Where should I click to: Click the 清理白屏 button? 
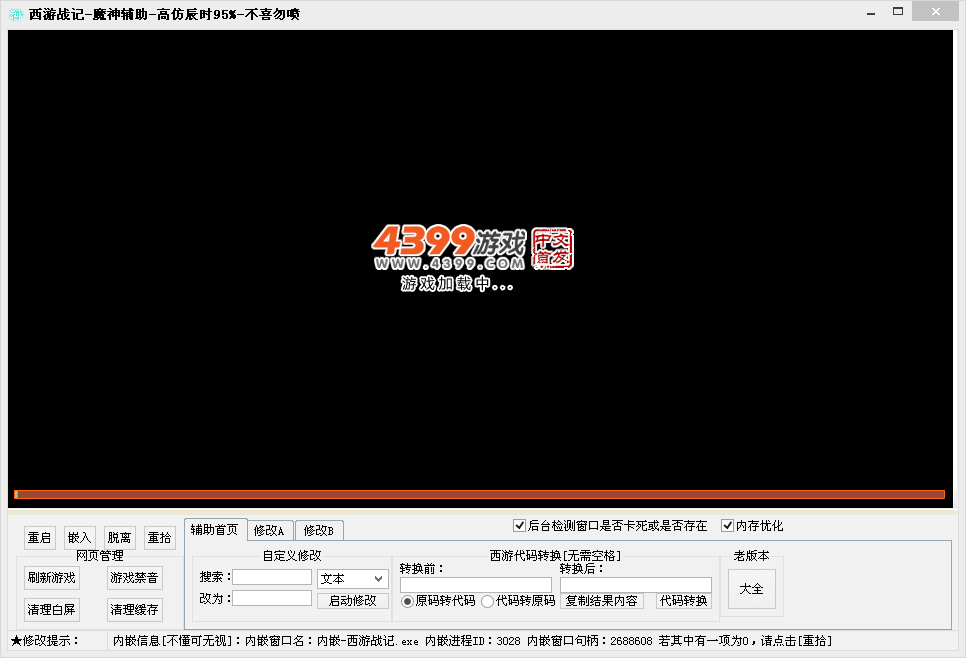[52, 610]
